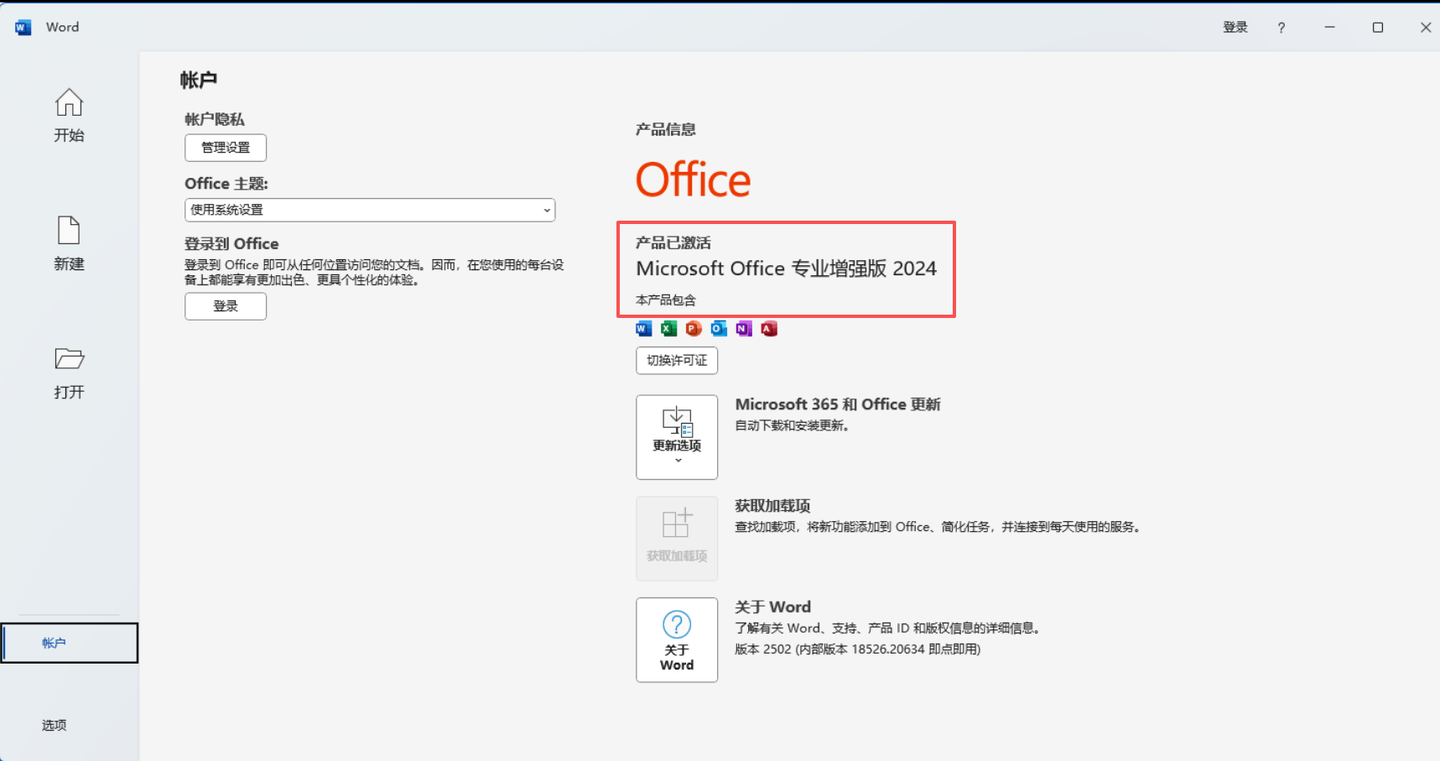
Task: Go to the 打开 open page
Action: [x=69, y=373]
